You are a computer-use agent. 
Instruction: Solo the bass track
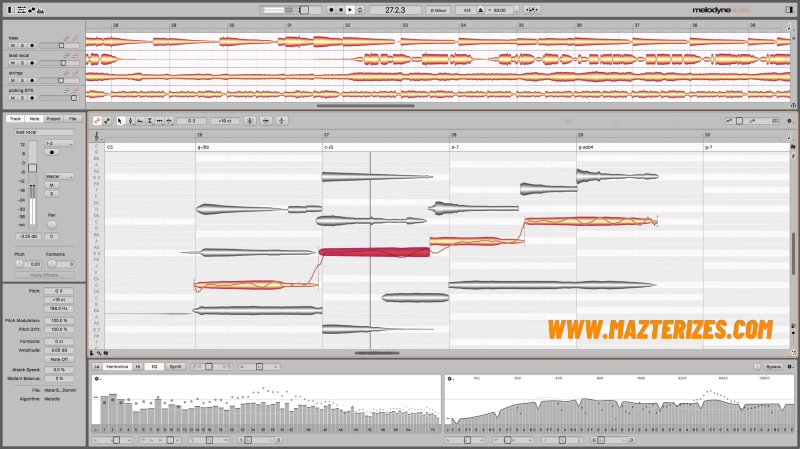click(22, 45)
